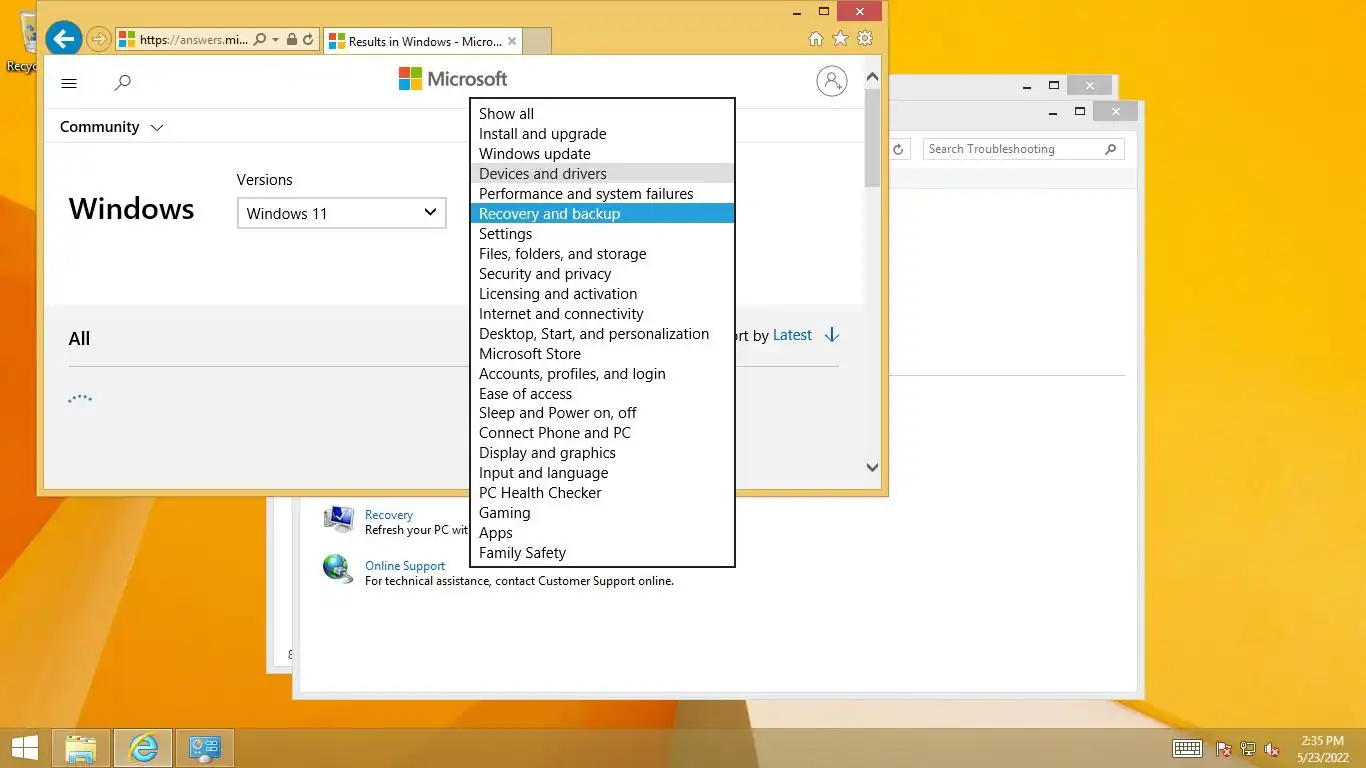Screen dimensions: 1366x768
Task: Open the address bar dropdown arrow in IE
Action: tap(275, 40)
